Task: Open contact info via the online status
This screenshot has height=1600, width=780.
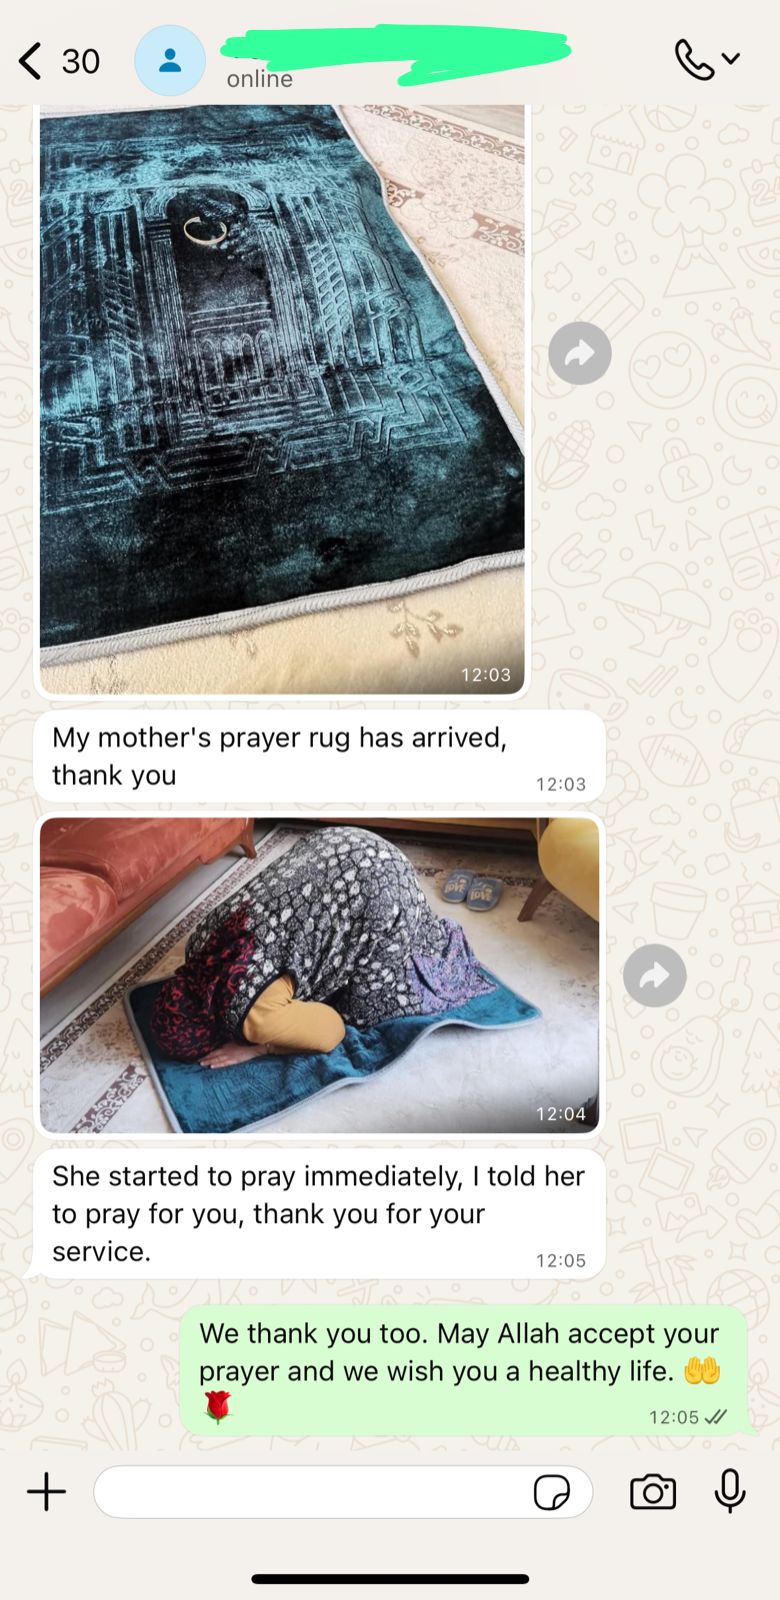Action: pos(259,79)
